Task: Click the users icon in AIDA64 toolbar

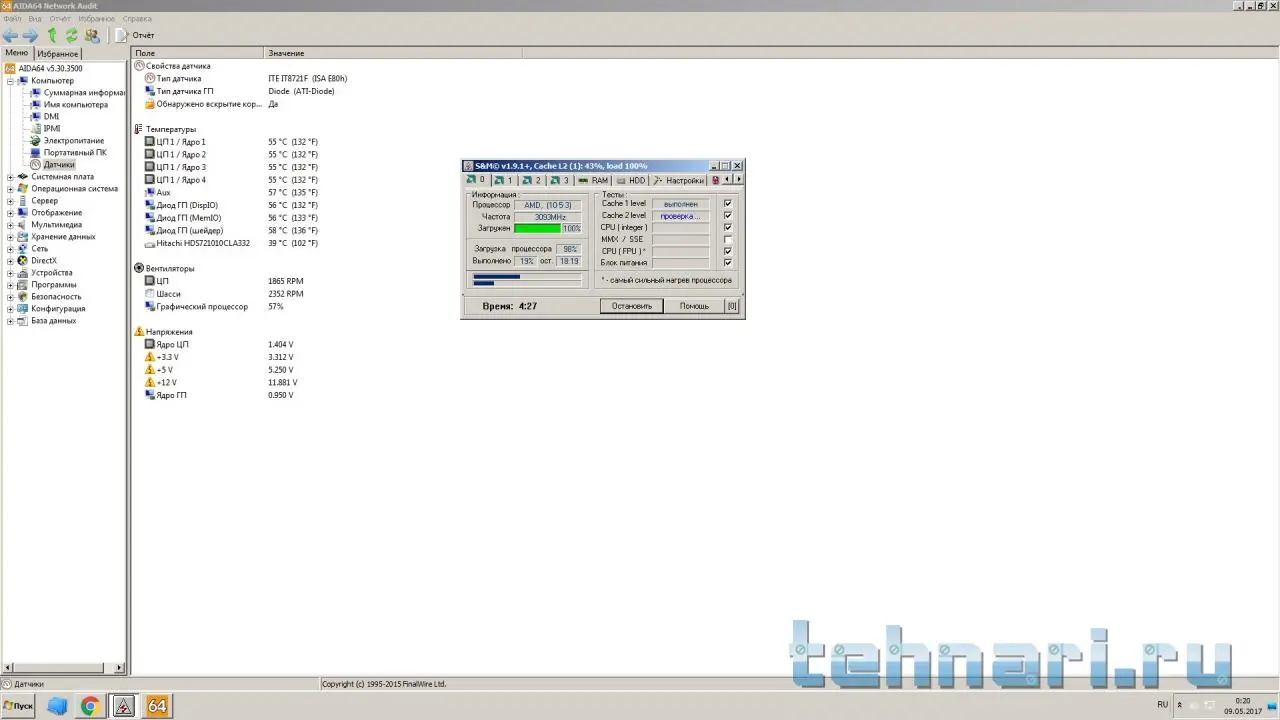Action: (92, 35)
